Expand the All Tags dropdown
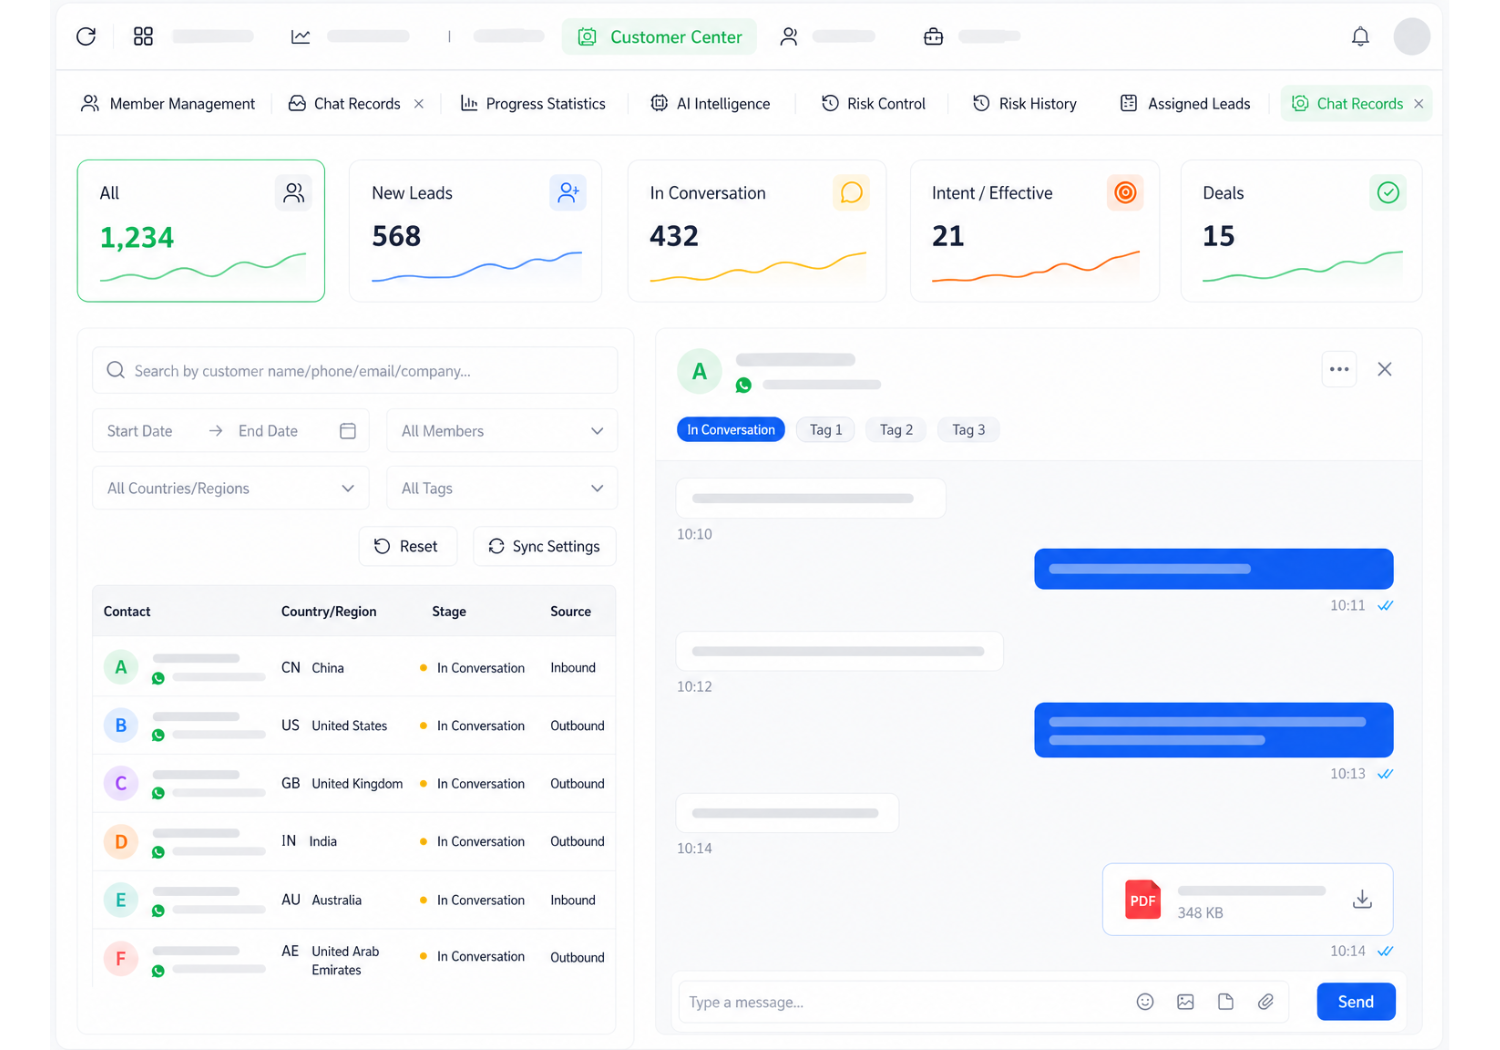This screenshot has height=1050, width=1500. tap(502, 488)
